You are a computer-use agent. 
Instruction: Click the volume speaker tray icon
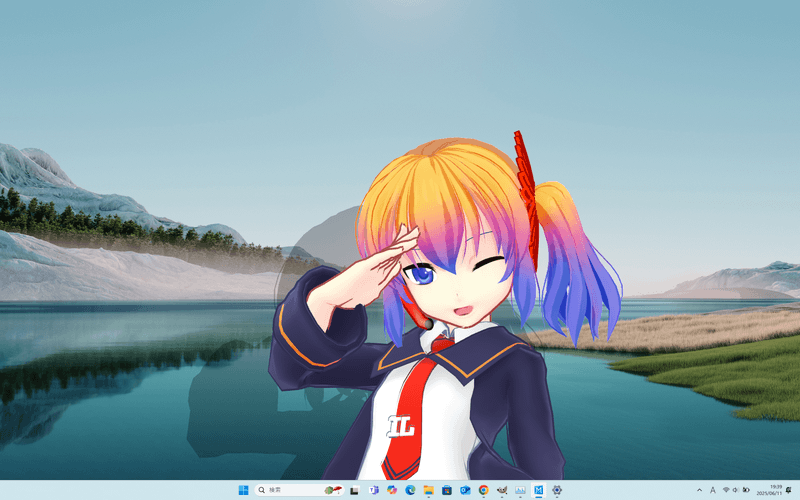[736, 490]
